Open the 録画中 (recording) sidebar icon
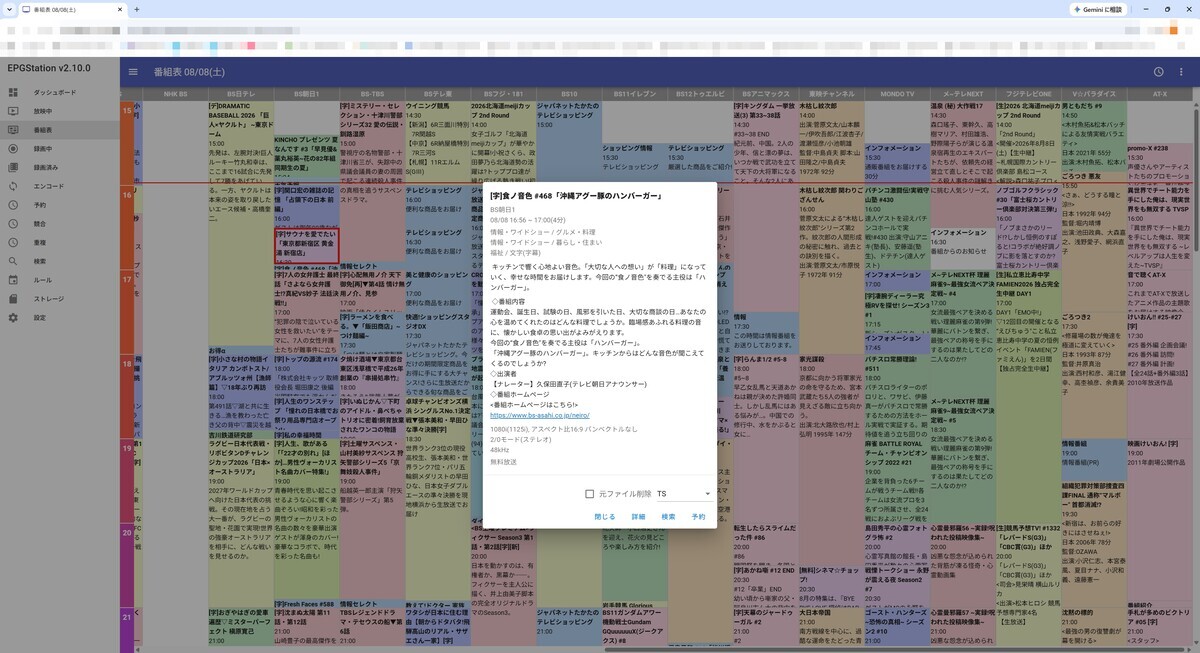Image resolution: width=1200 pixels, height=653 pixels. click(13, 148)
